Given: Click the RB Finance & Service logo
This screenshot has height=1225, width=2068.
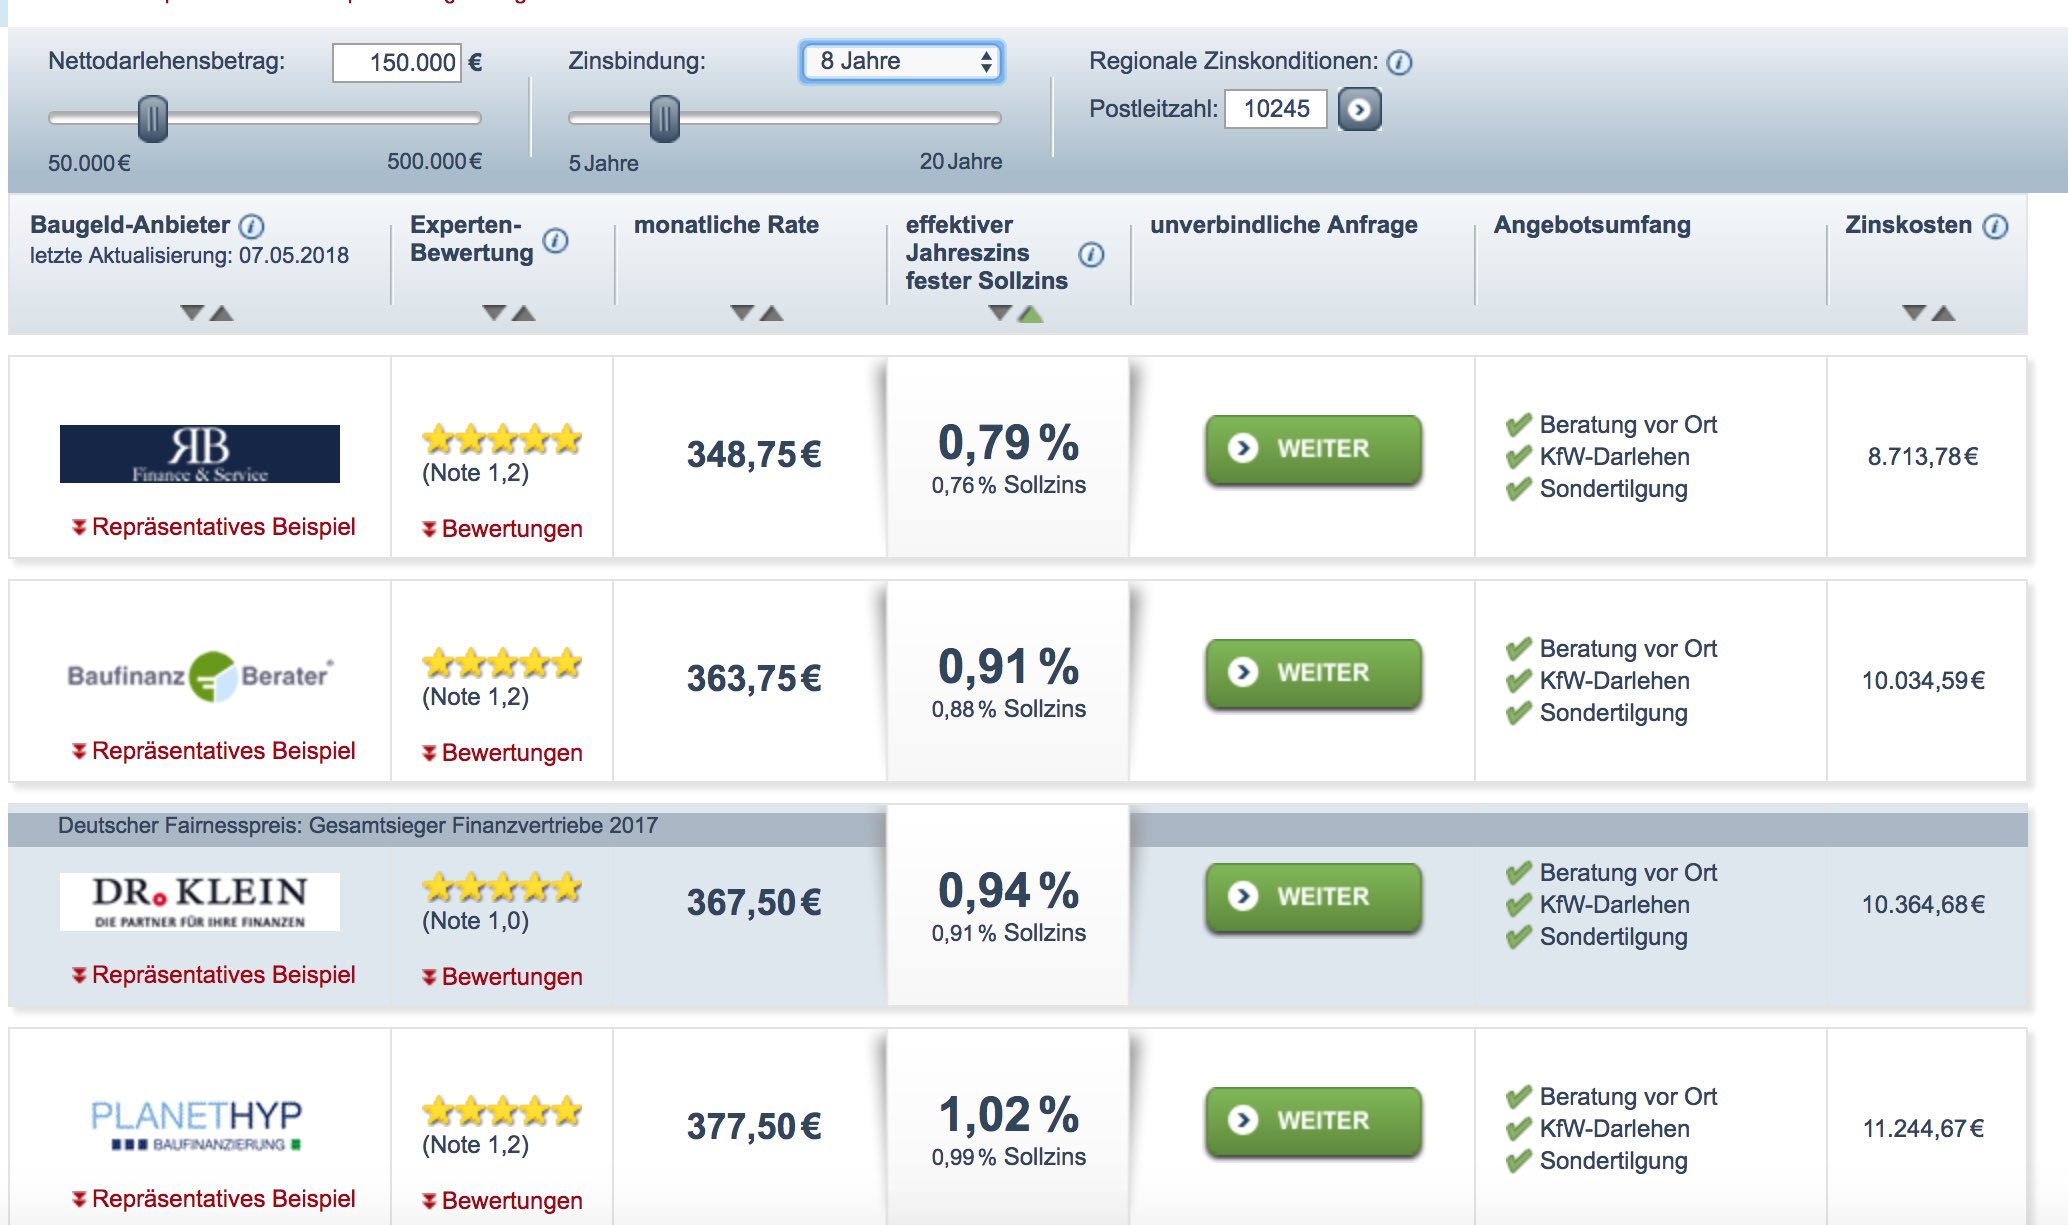Looking at the screenshot, I should (200, 454).
